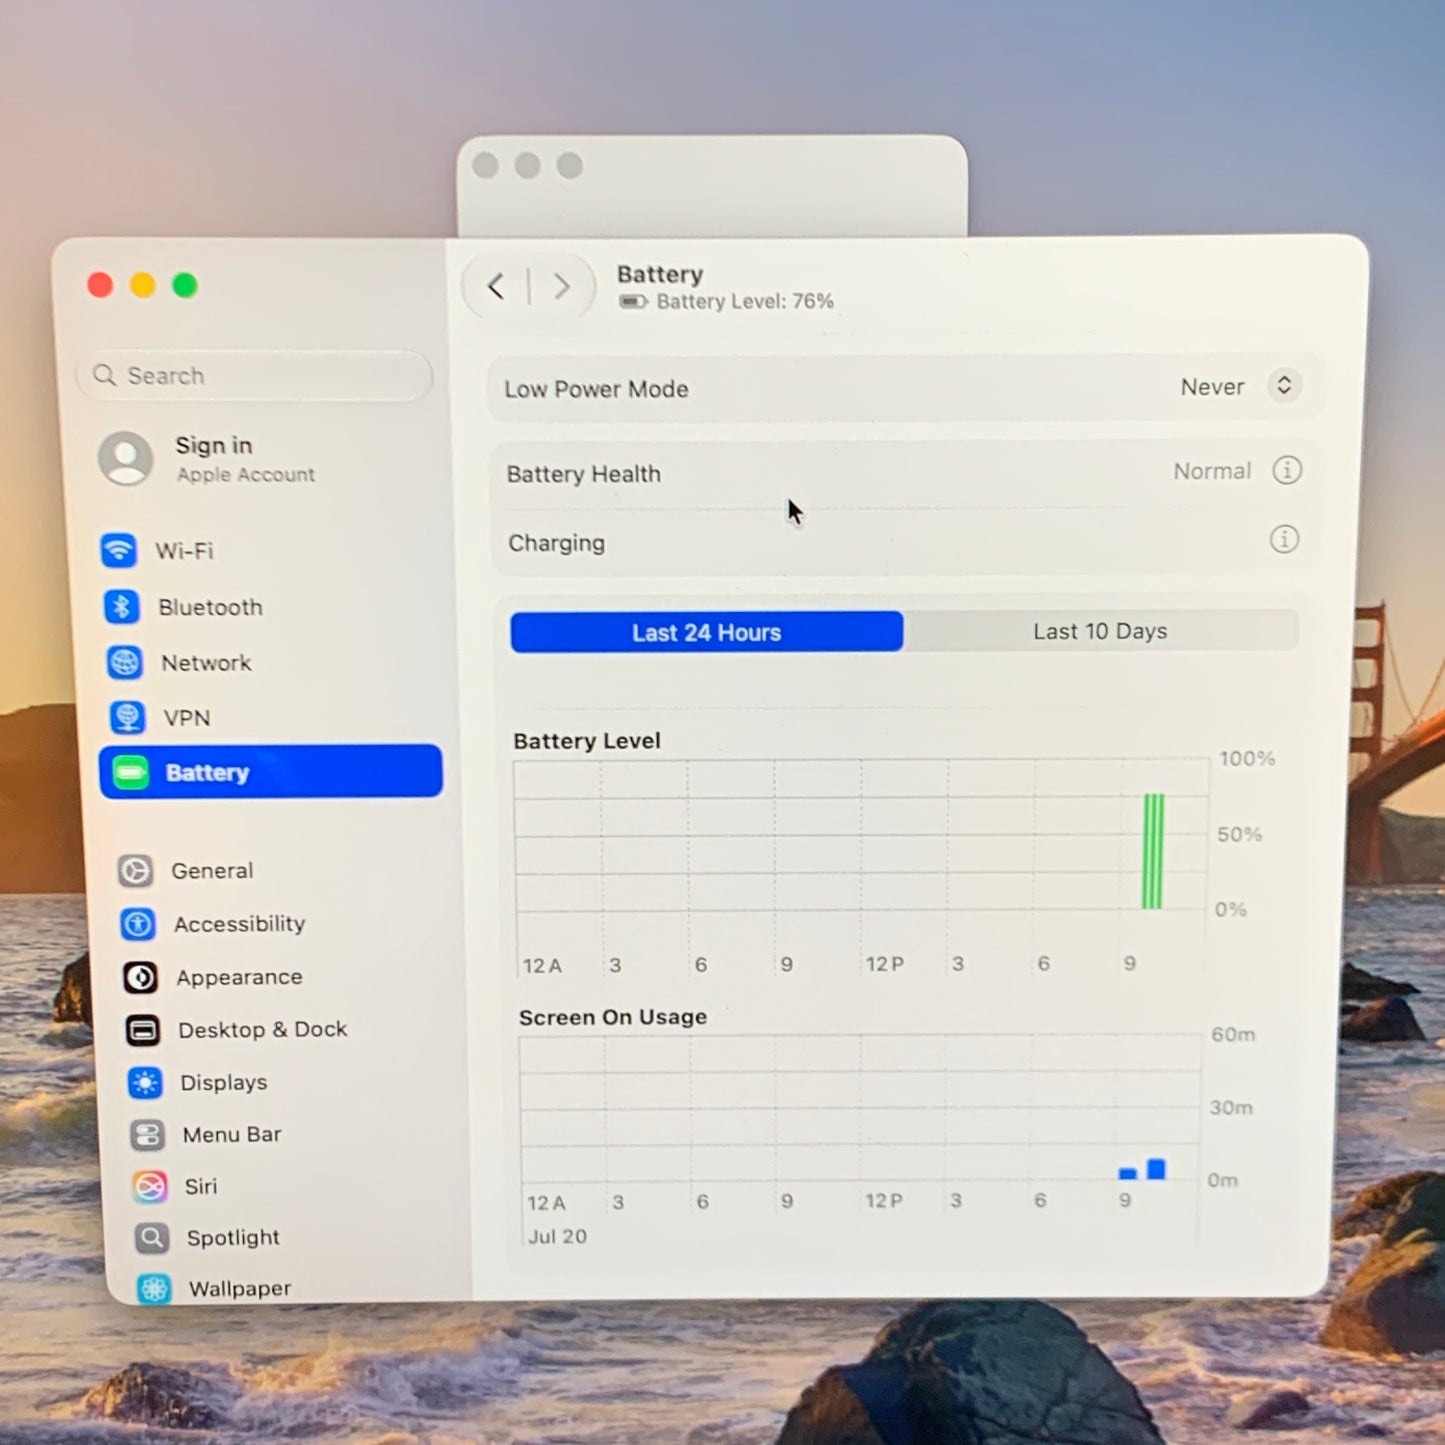Screen dimensions: 1445x1445
Task: Open Wi-Fi settings from sidebar icon
Action: (x=118, y=550)
